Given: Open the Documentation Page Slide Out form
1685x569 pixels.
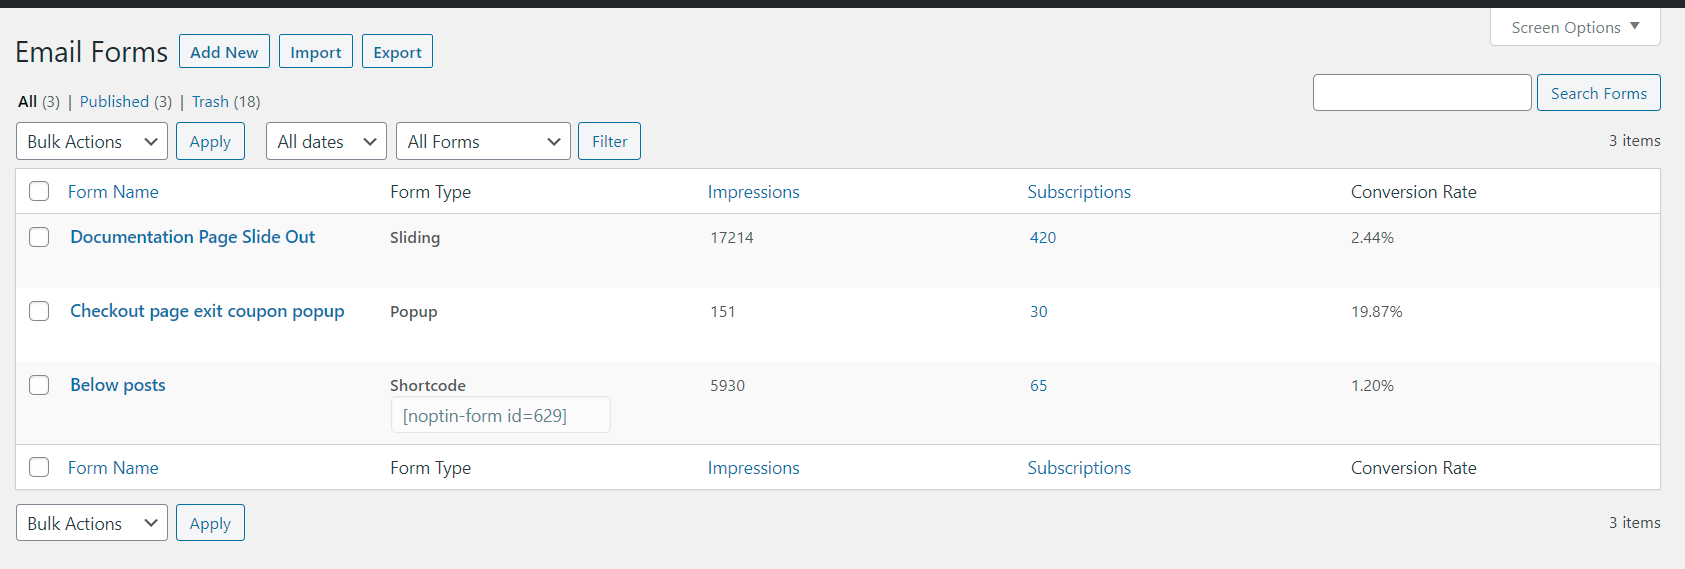Looking at the screenshot, I should pyautogui.click(x=192, y=237).
